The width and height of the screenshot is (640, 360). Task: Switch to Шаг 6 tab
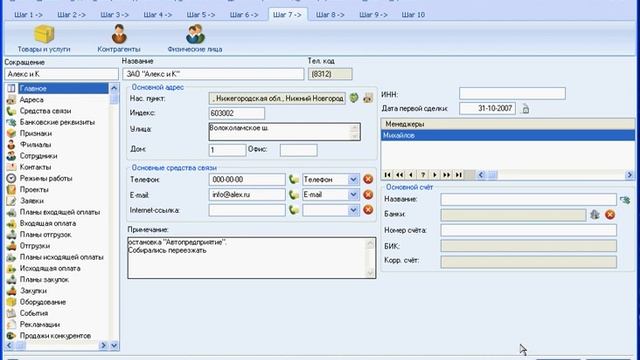click(x=244, y=15)
